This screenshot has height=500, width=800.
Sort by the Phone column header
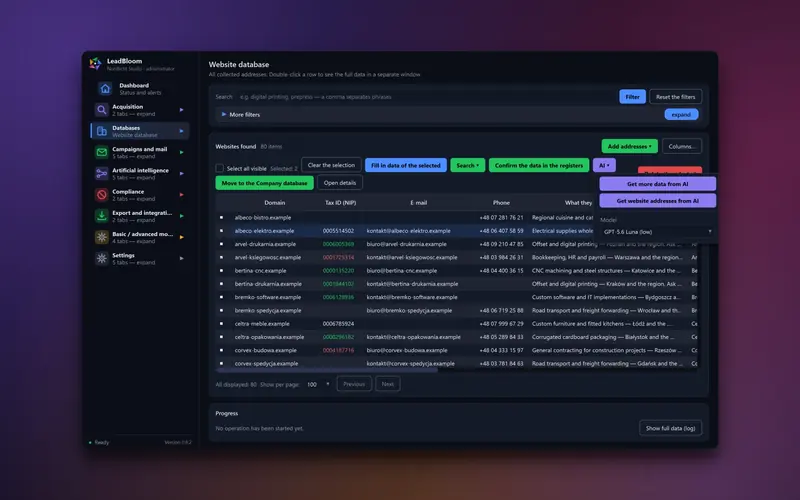[501, 203]
